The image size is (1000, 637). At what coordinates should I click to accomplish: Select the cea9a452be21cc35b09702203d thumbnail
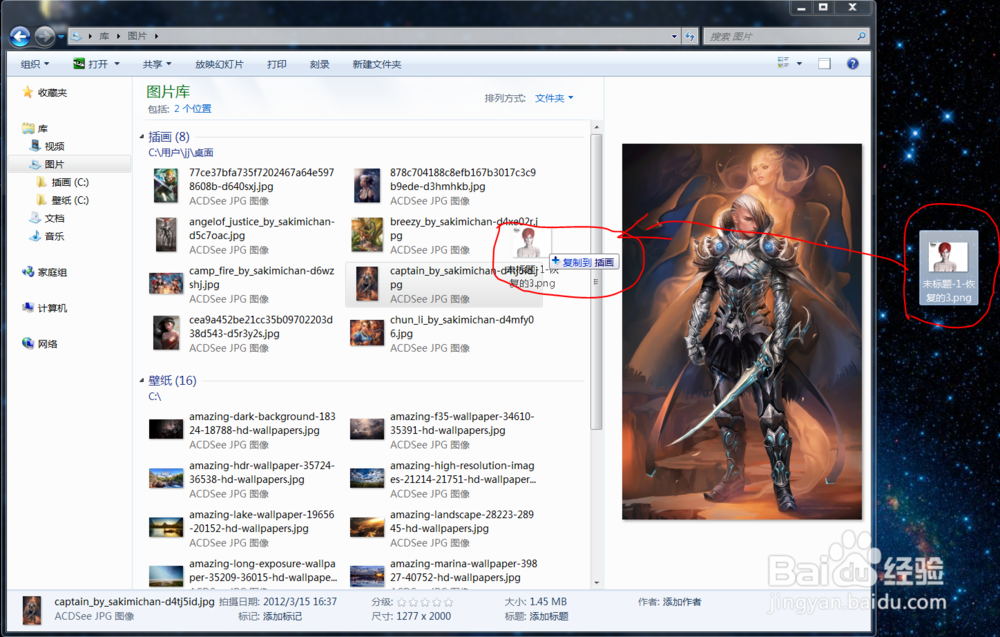coord(166,332)
